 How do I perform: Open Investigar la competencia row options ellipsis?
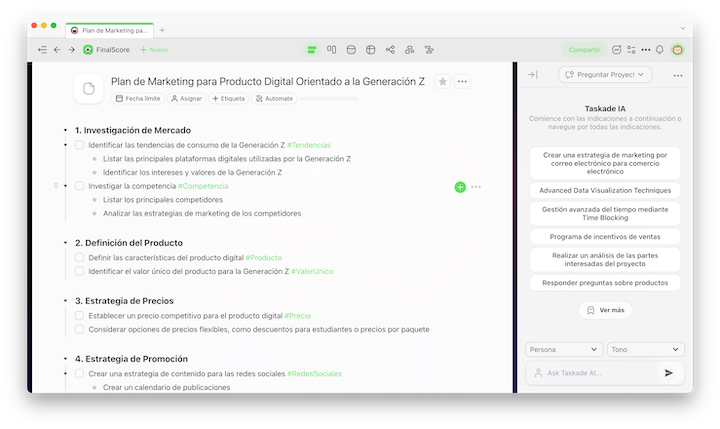tap(476, 187)
